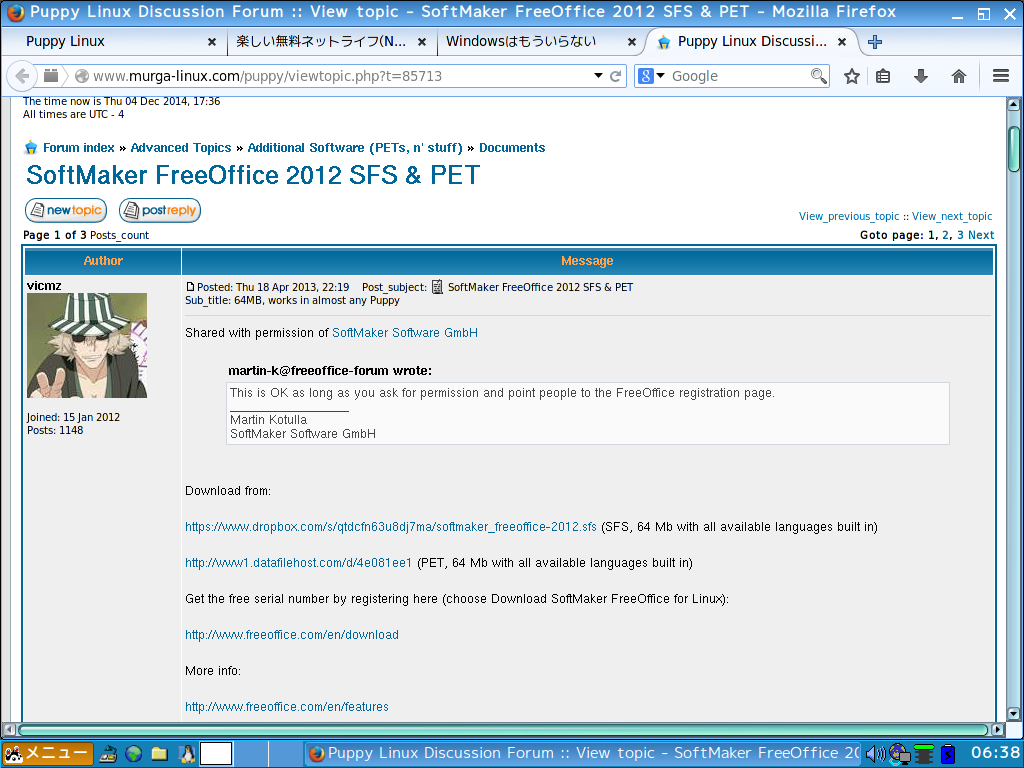Close the Puppy Linux Discussion tab

point(842,42)
